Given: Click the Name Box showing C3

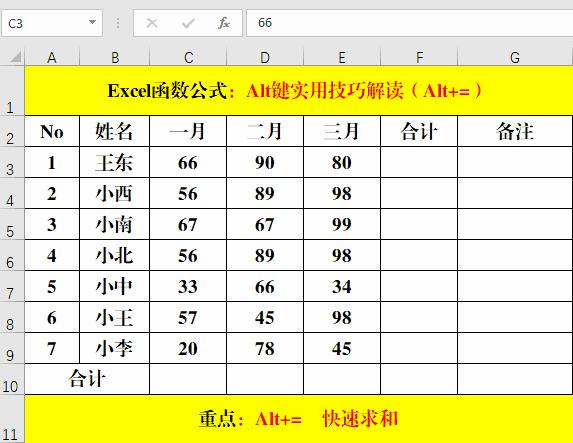Looking at the screenshot, I should click(x=52, y=23).
